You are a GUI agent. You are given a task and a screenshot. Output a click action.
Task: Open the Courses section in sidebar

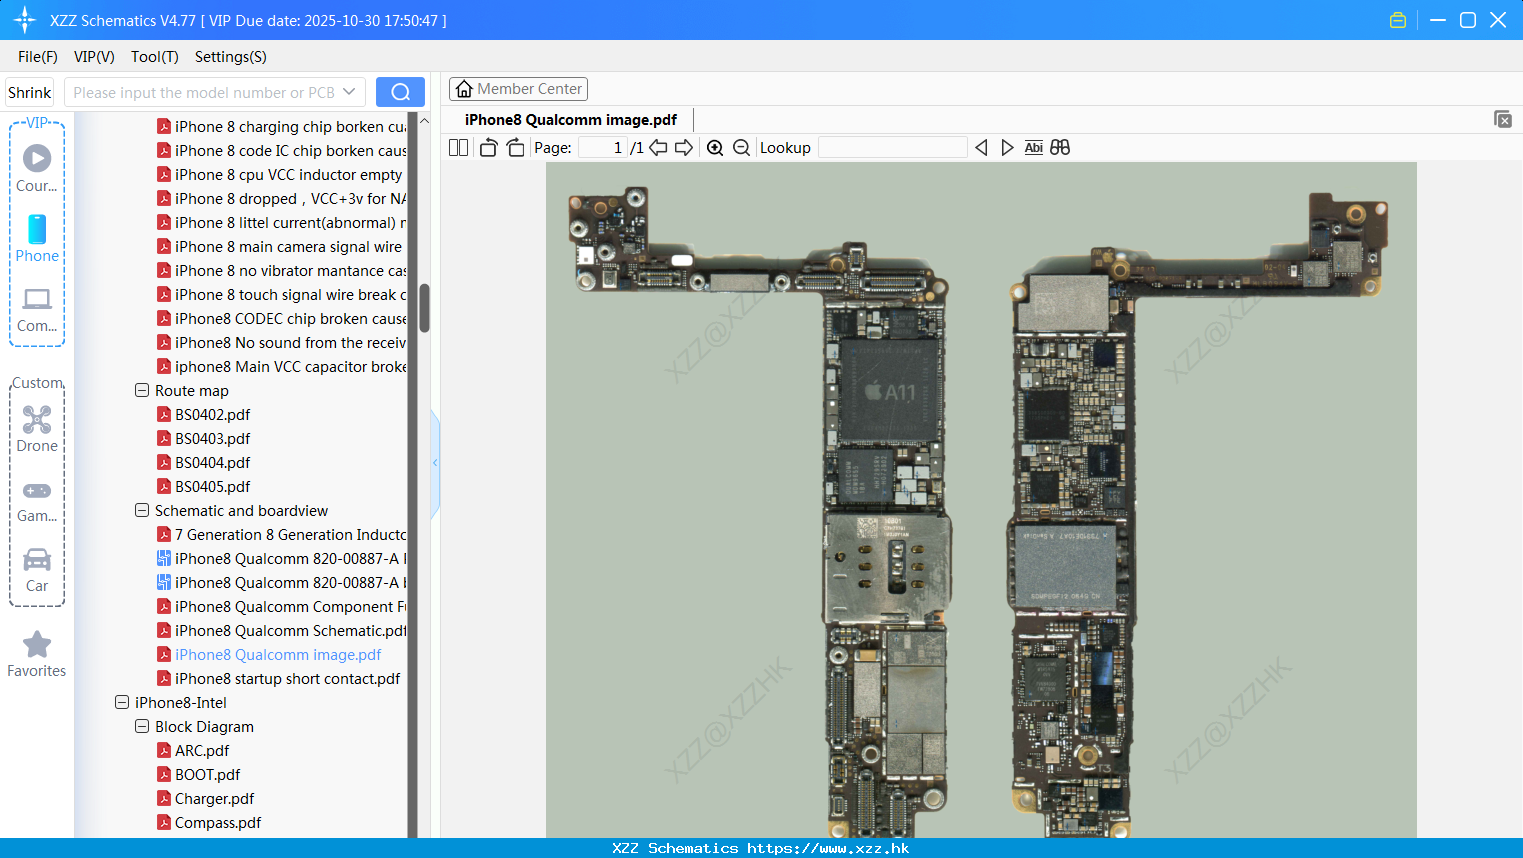pyautogui.click(x=37, y=169)
